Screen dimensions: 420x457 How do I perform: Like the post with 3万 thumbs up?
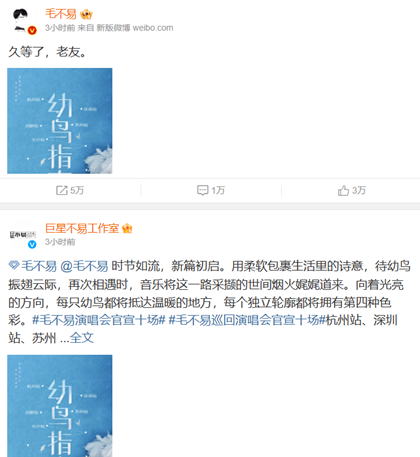tap(352, 190)
